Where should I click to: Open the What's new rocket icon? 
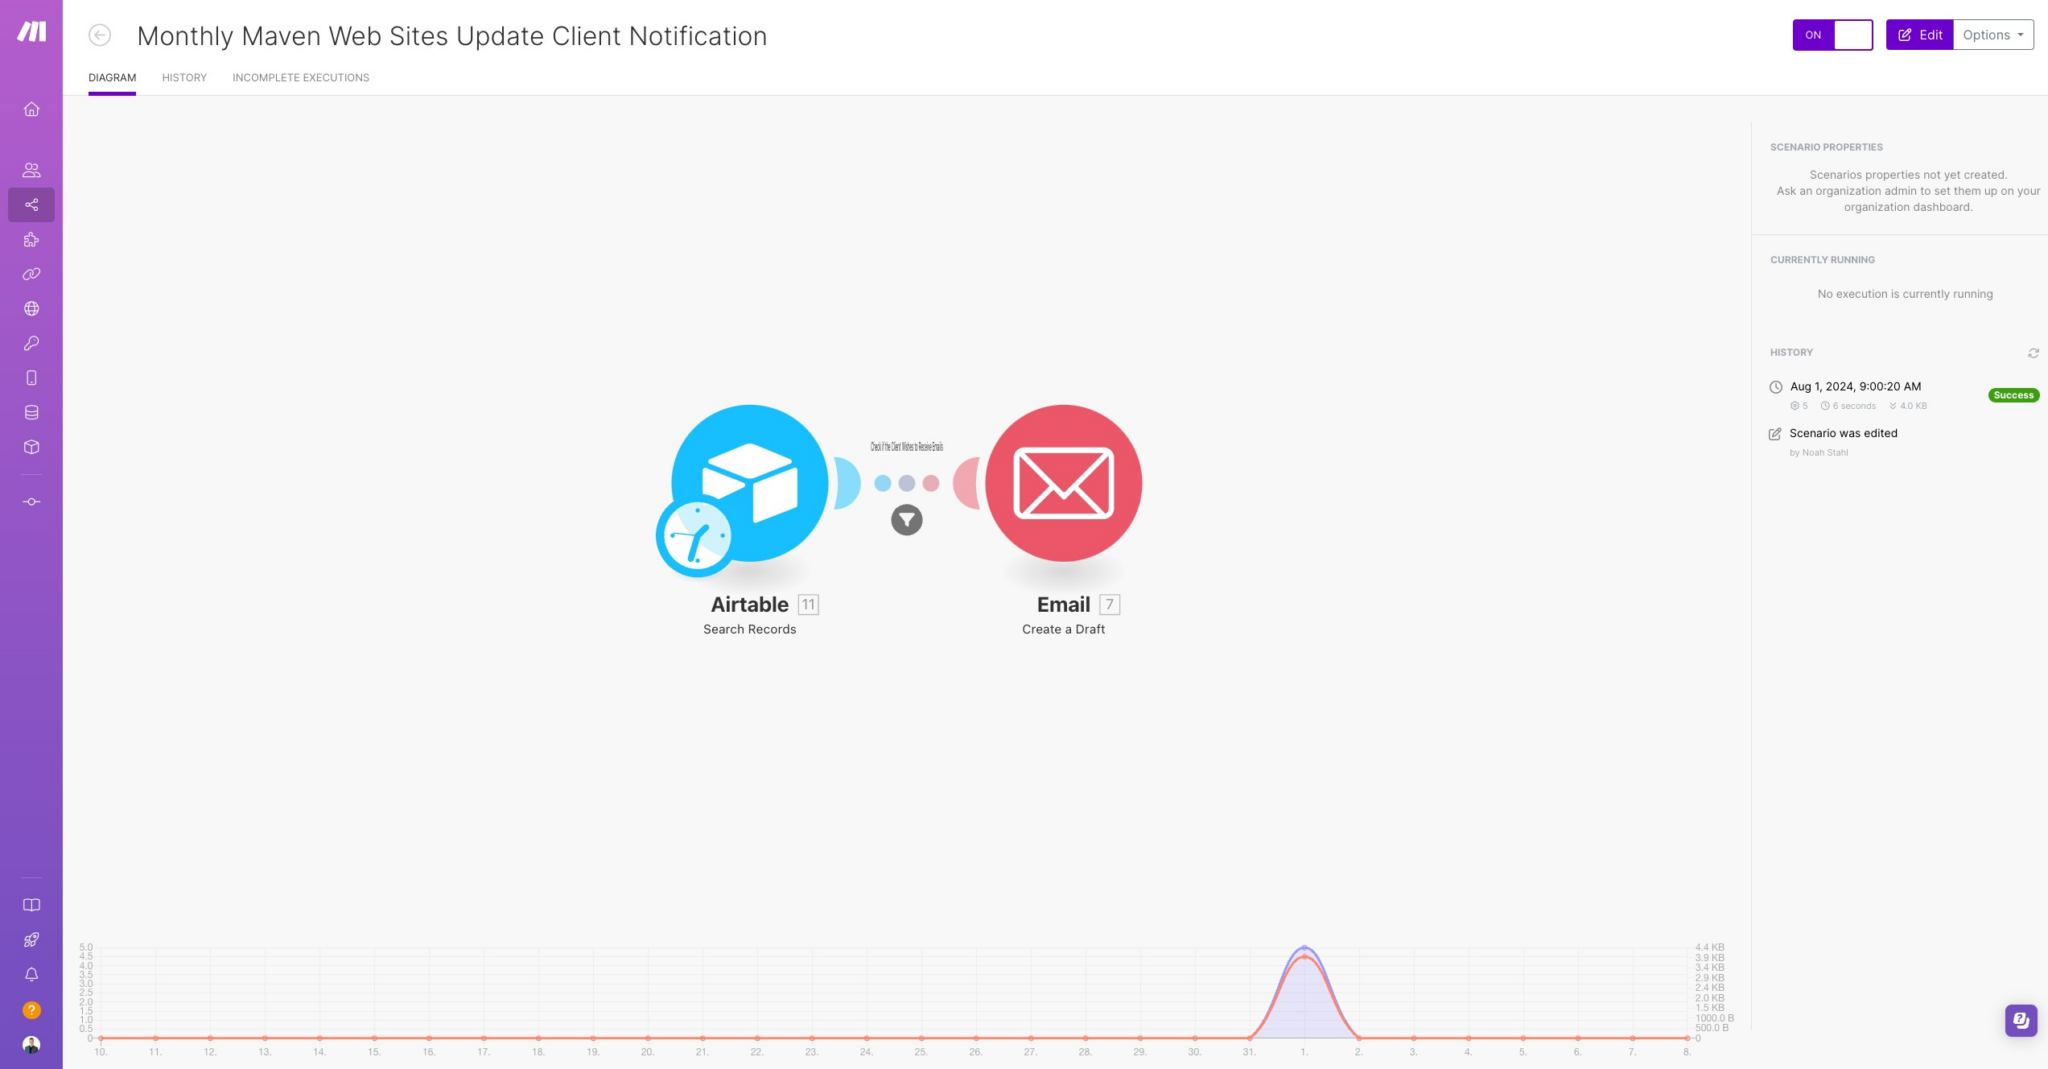pyautogui.click(x=31, y=940)
